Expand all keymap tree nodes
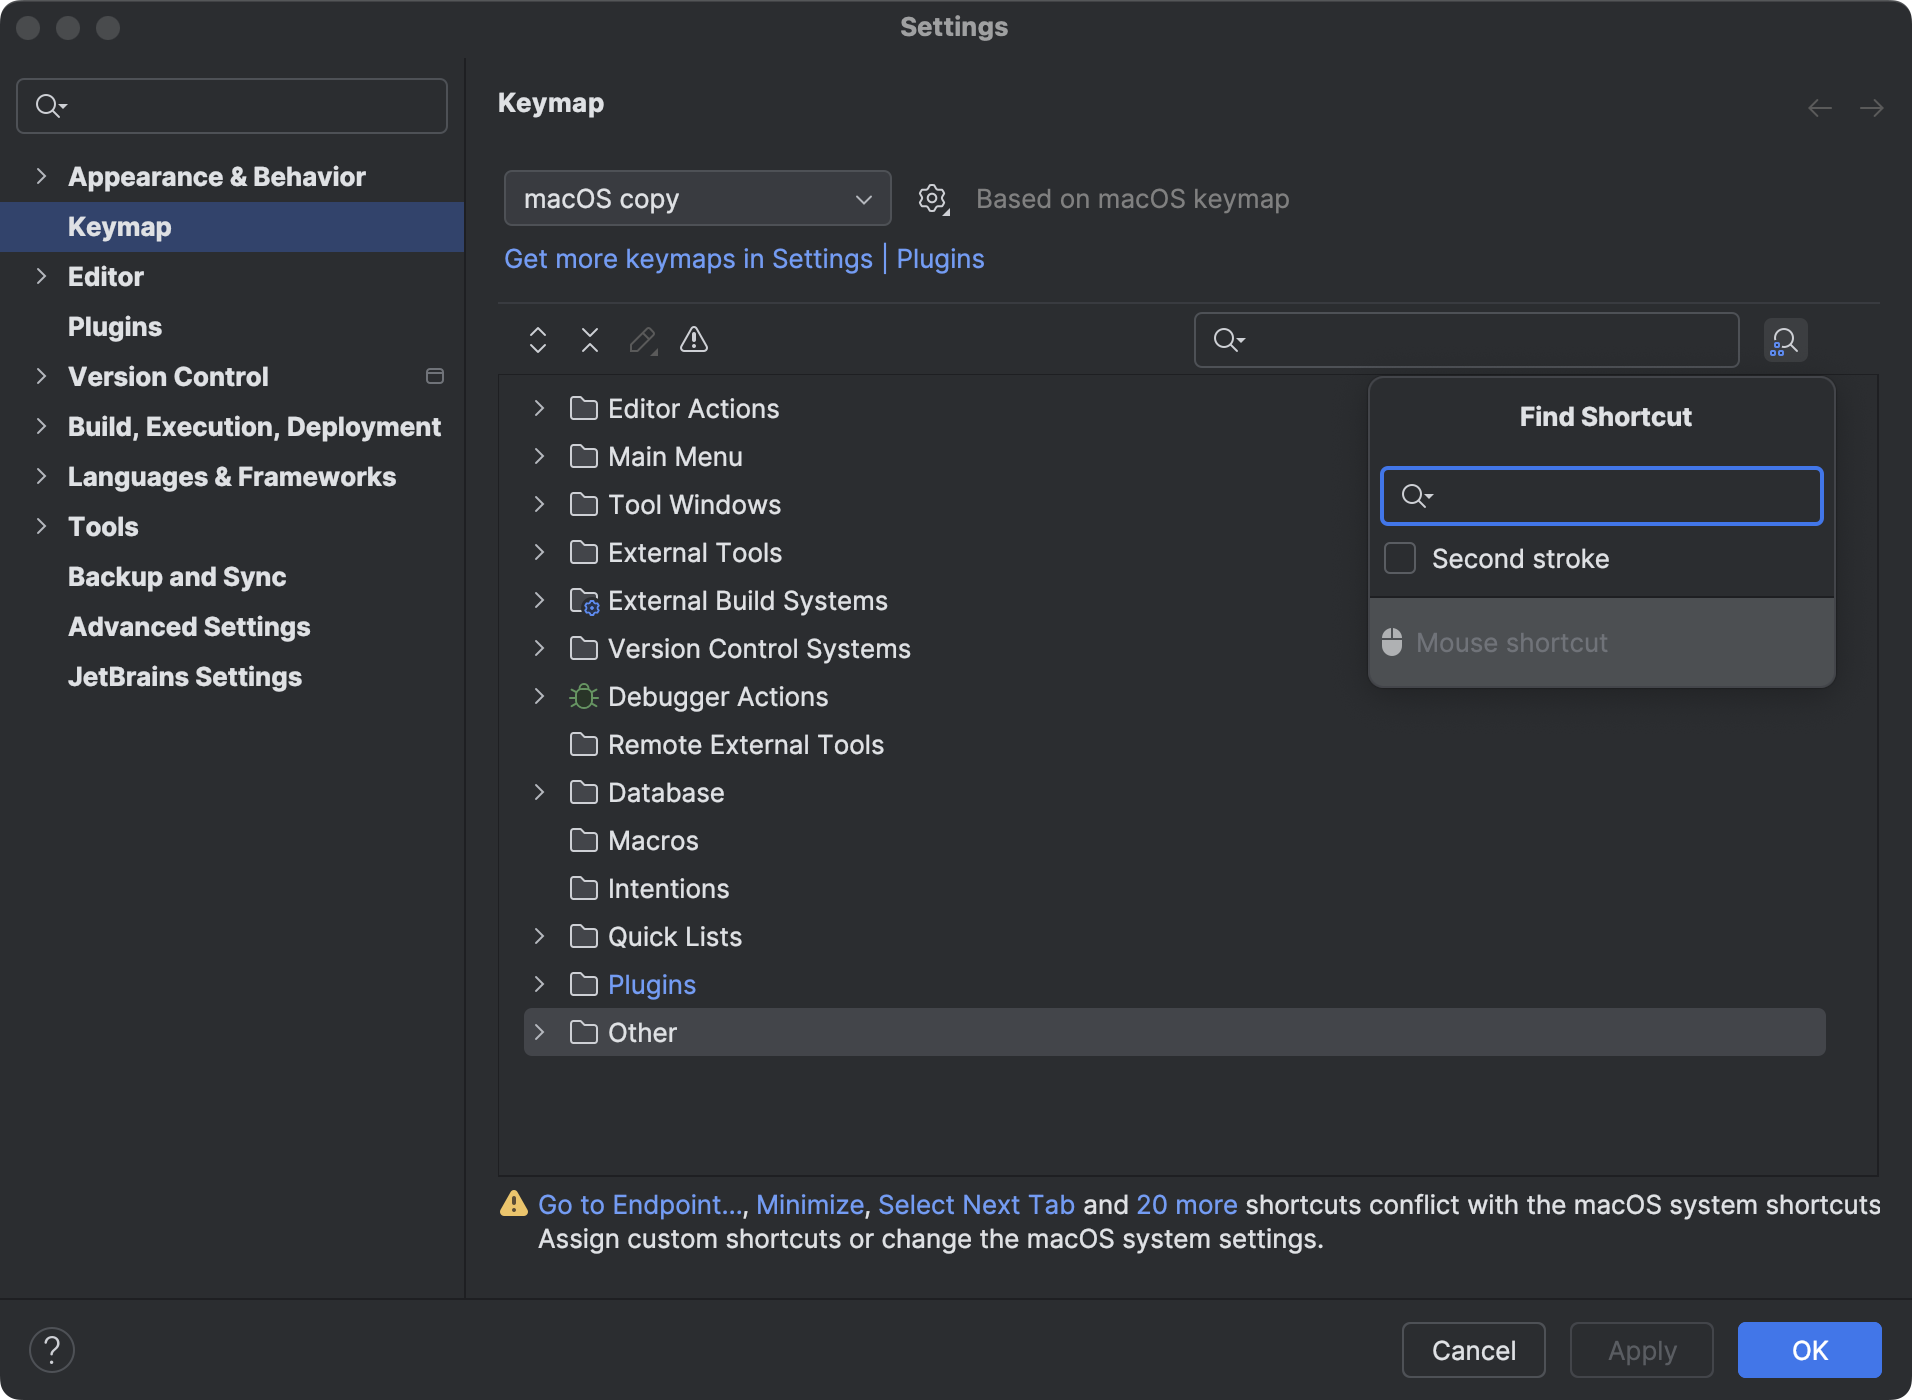Image resolution: width=1912 pixels, height=1400 pixels. pos(537,340)
